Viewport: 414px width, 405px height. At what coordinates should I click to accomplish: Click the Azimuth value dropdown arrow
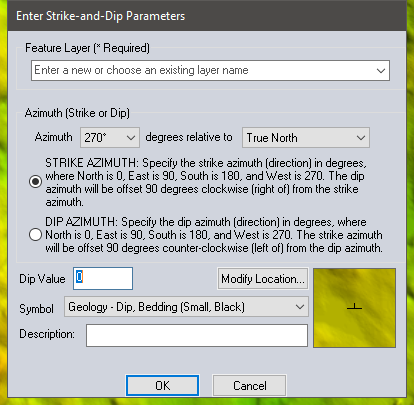pyautogui.click(x=131, y=138)
